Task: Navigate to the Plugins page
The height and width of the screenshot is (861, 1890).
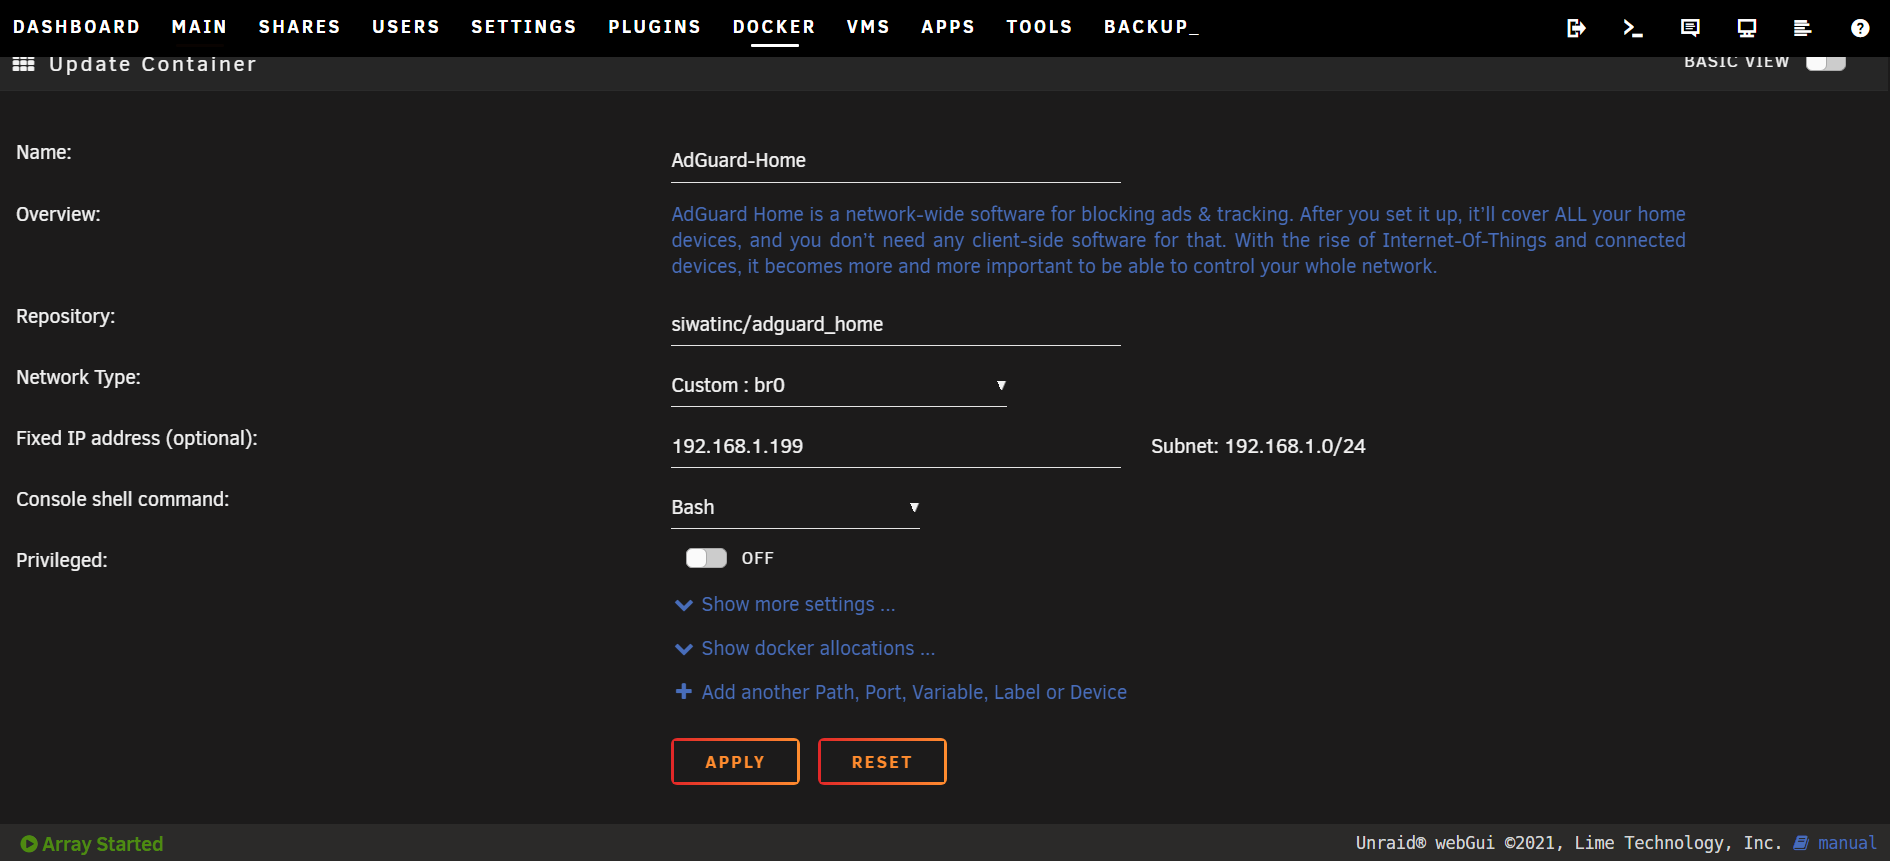Action: pyautogui.click(x=654, y=27)
